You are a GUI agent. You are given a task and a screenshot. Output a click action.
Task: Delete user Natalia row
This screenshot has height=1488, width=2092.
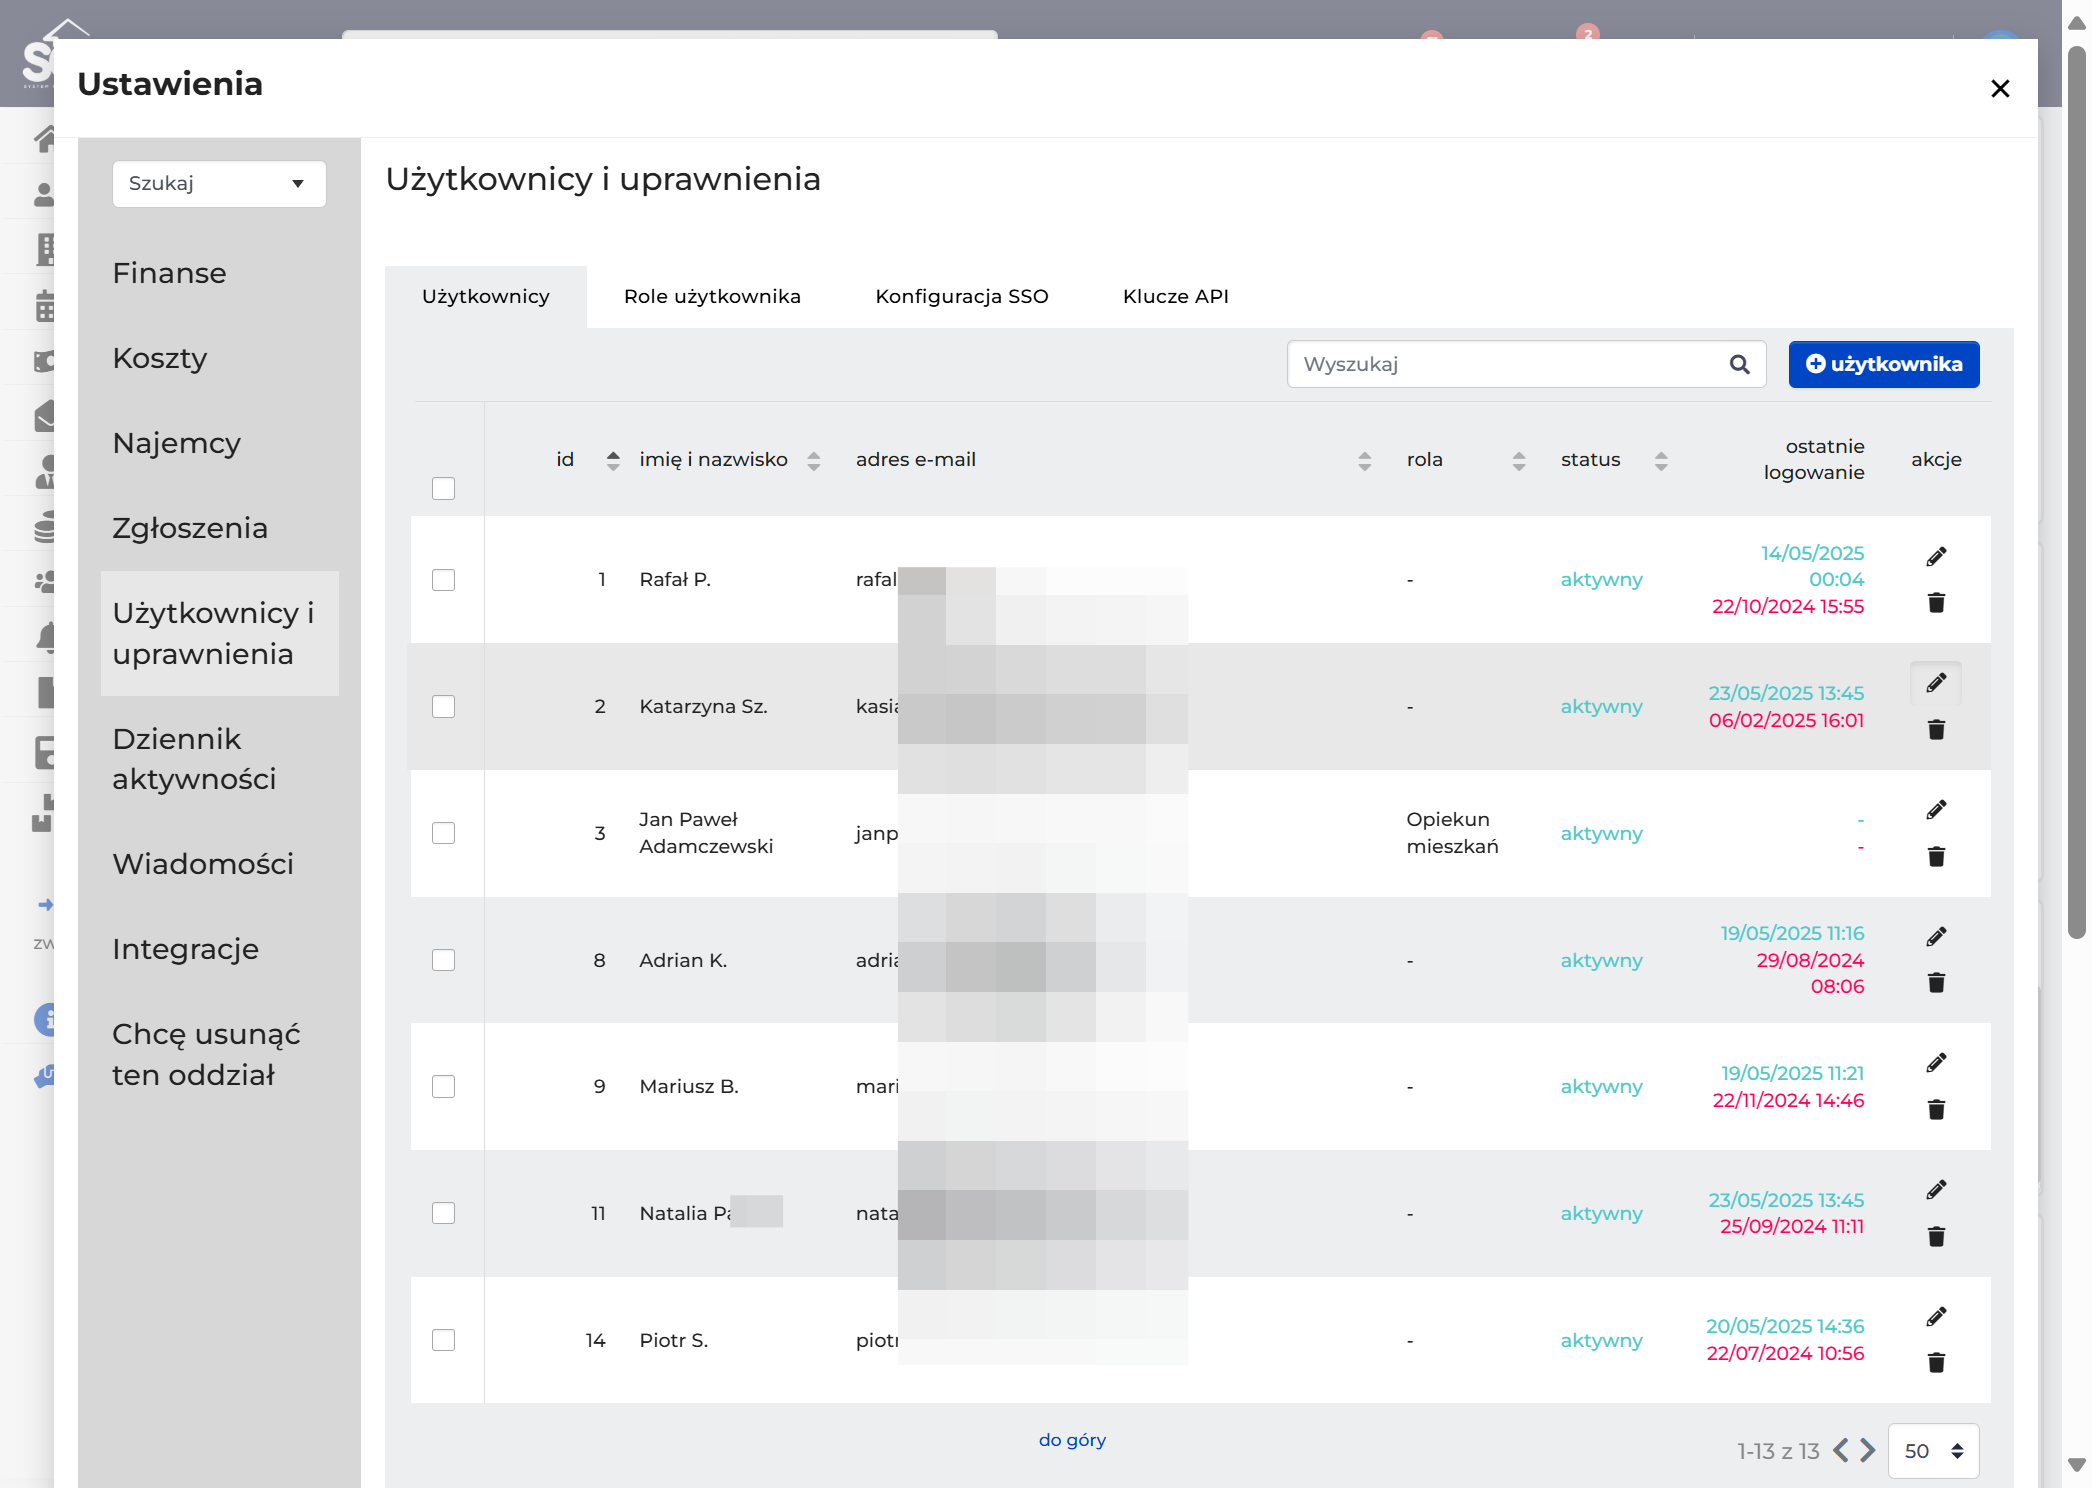click(1936, 1236)
